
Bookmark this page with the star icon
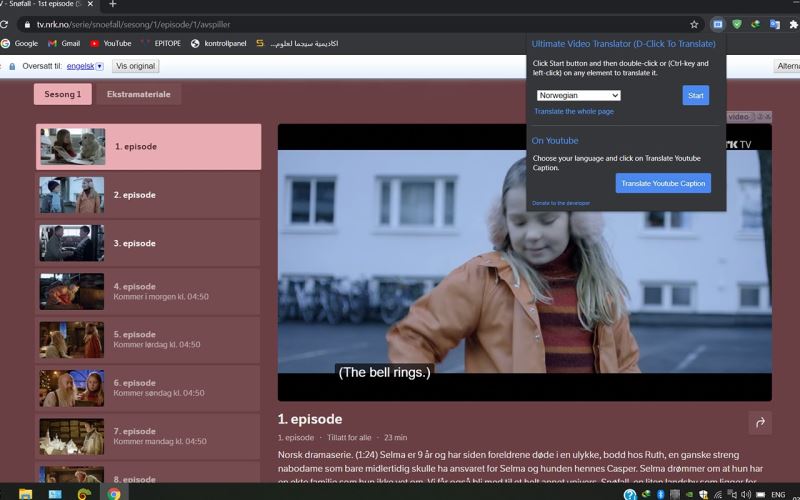tap(694, 24)
